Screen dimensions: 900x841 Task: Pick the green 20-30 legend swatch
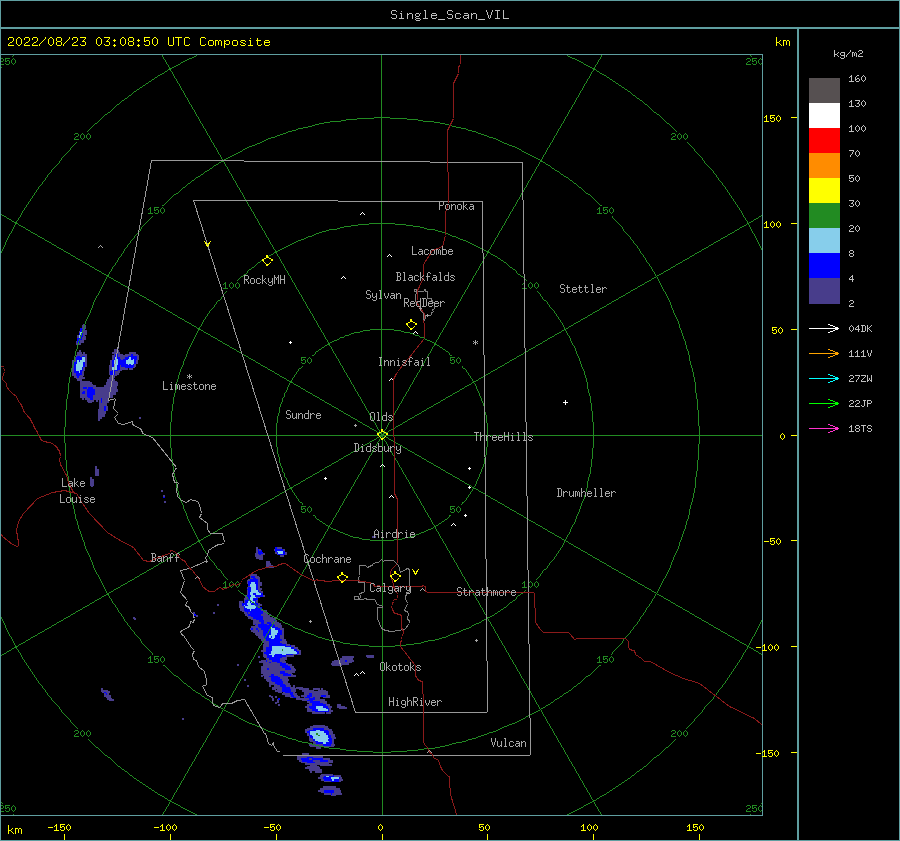point(824,216)
